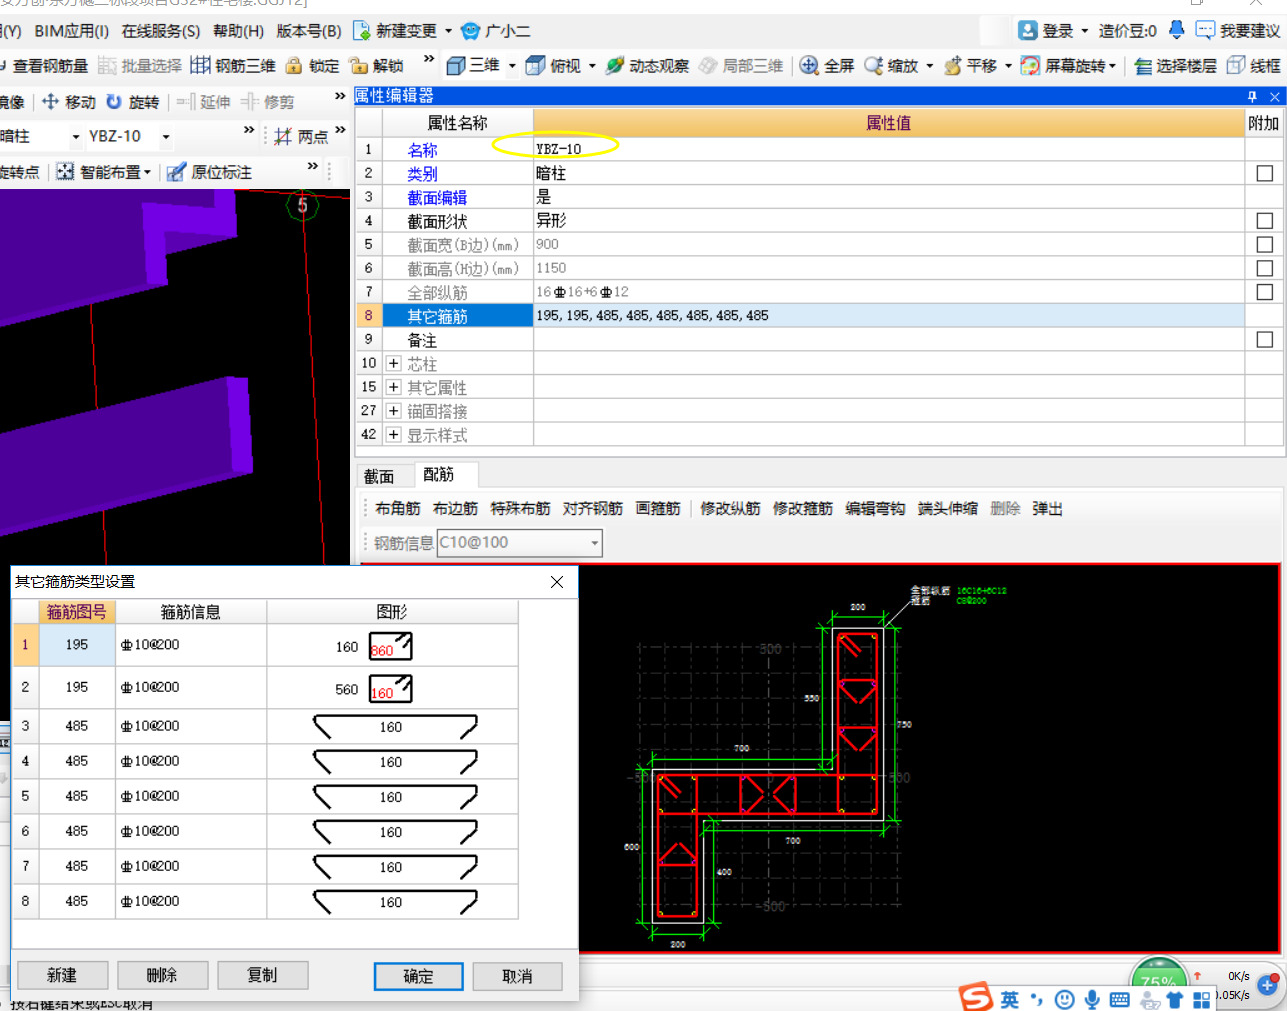
Task: Toggle 附加 checkbox for 全部纵筋 row
Action: point(1265,292)
